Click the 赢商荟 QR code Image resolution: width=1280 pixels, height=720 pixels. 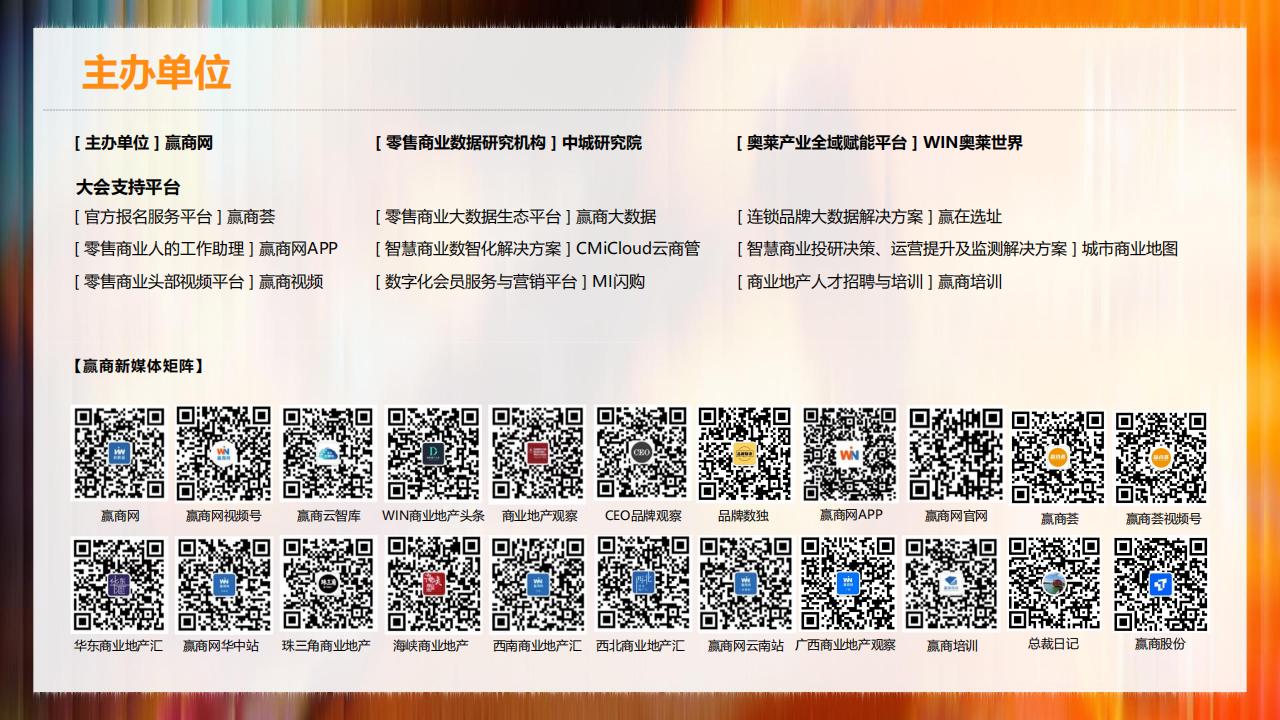pyautogui.click(x=1058, y=457)
